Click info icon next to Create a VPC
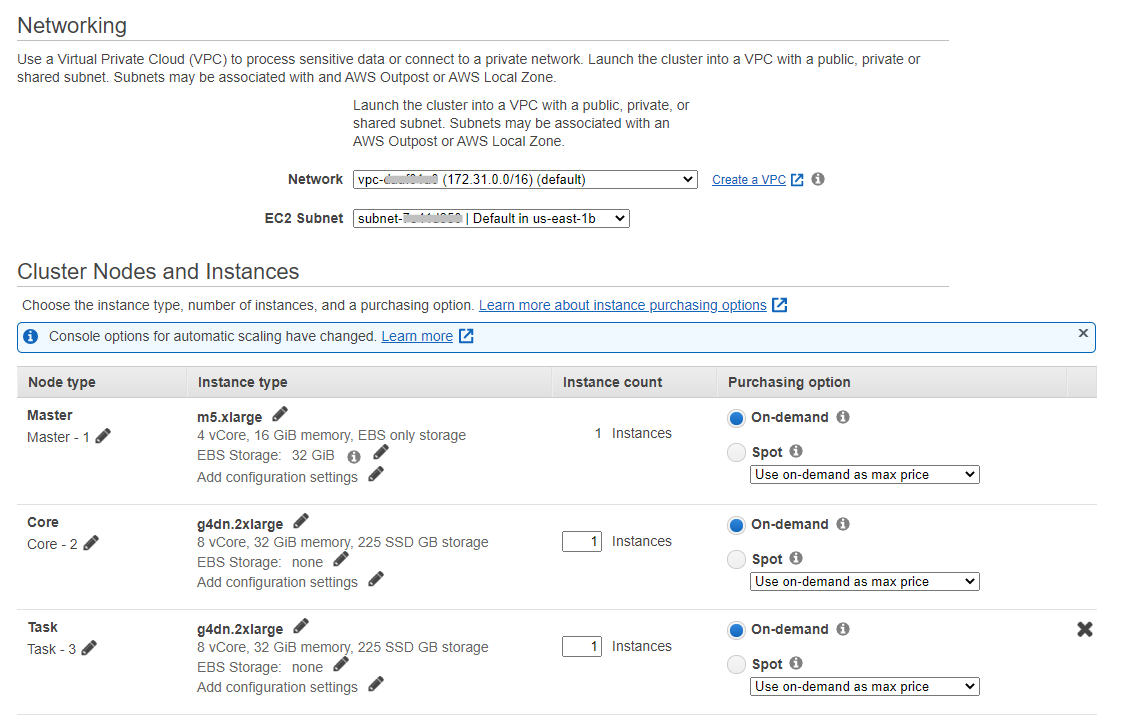 (818, 180)
